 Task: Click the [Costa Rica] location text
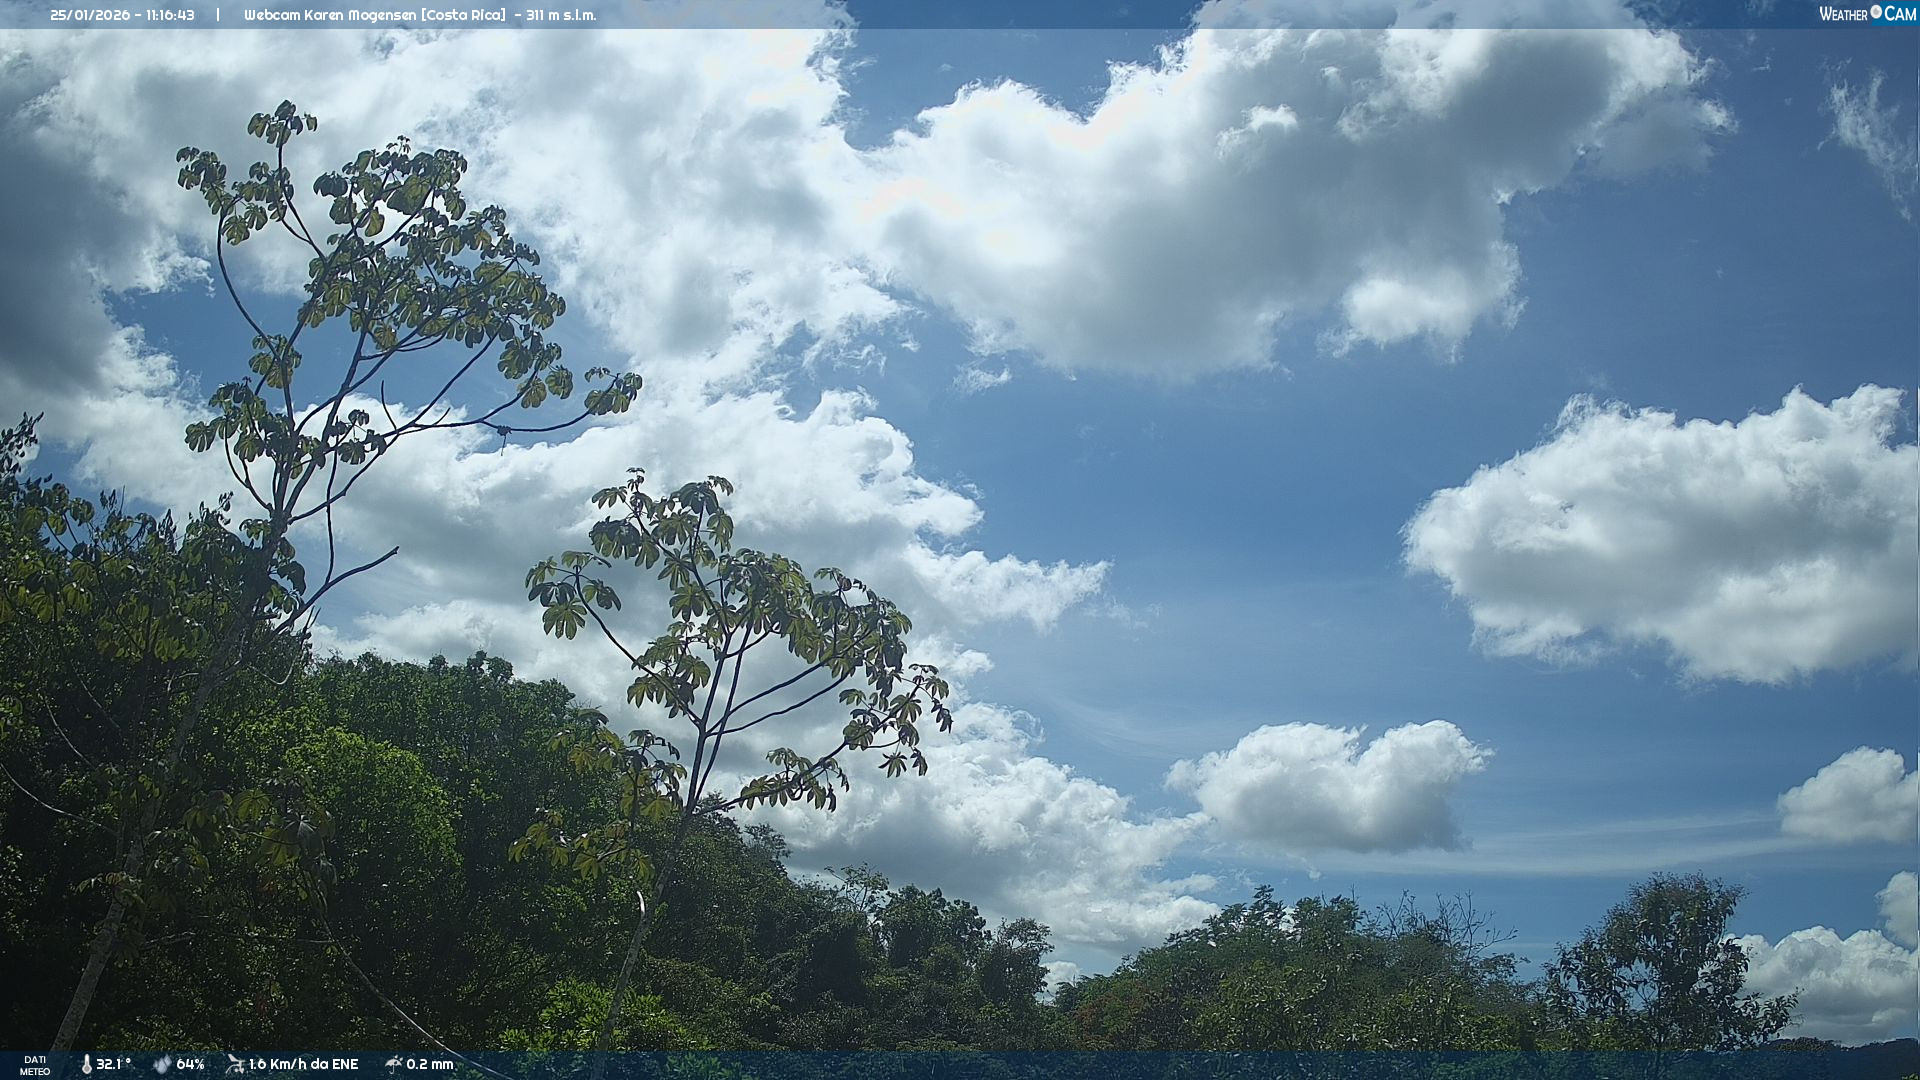tap(464, 15)
